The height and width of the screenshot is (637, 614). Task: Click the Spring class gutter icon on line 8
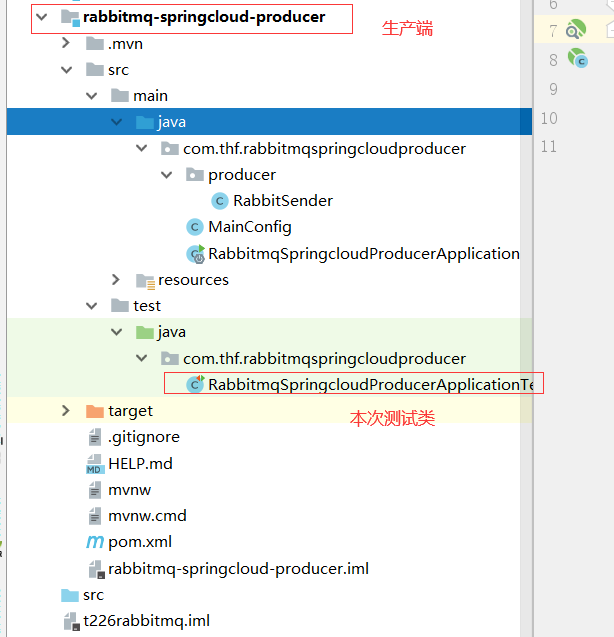point(578,58)
